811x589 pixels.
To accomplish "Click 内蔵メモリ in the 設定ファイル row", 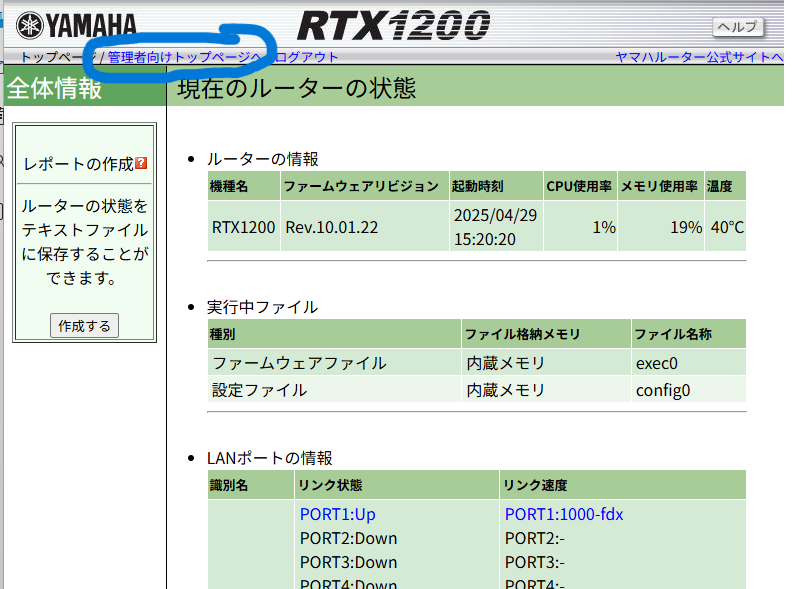I will click(x=506, y=390).
